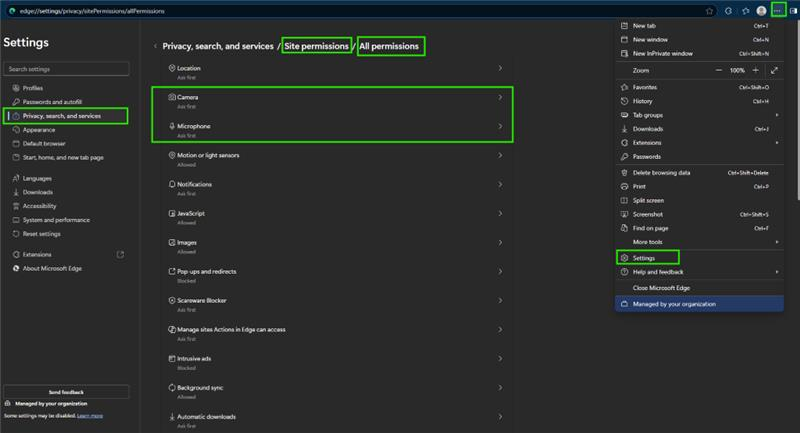Image resolution: width=800 pixels, height=433 pixels.
Task: Click the Search settings input field
Action: pos(66,69)
